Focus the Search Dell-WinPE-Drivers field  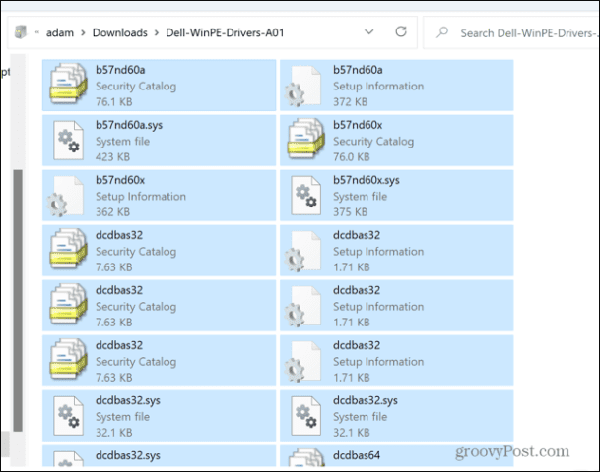pos(512,33)
